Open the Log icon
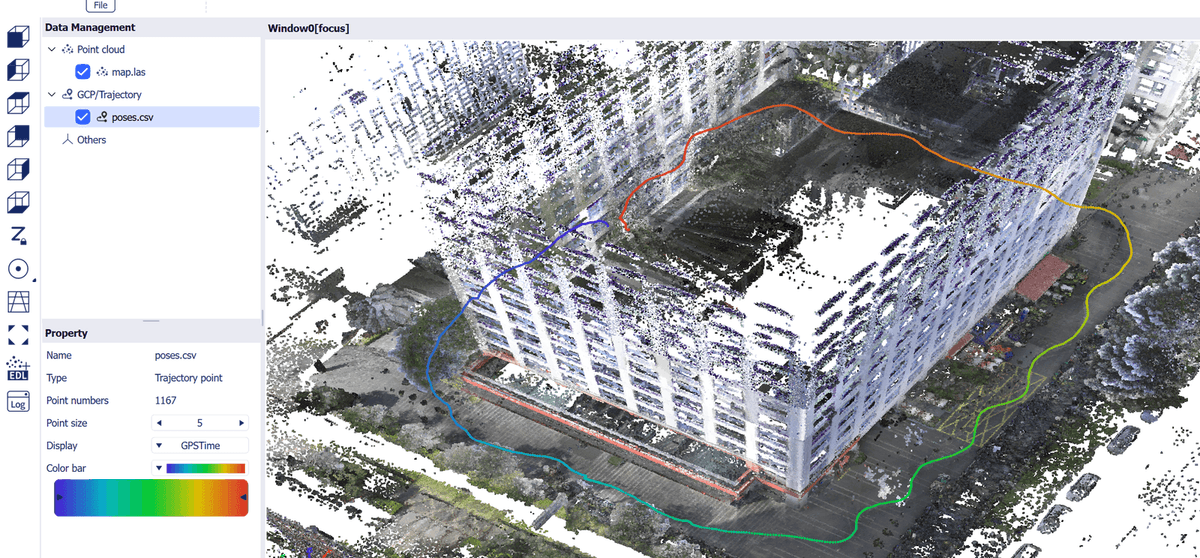The image size is (1200, 558). coord(18,402)
